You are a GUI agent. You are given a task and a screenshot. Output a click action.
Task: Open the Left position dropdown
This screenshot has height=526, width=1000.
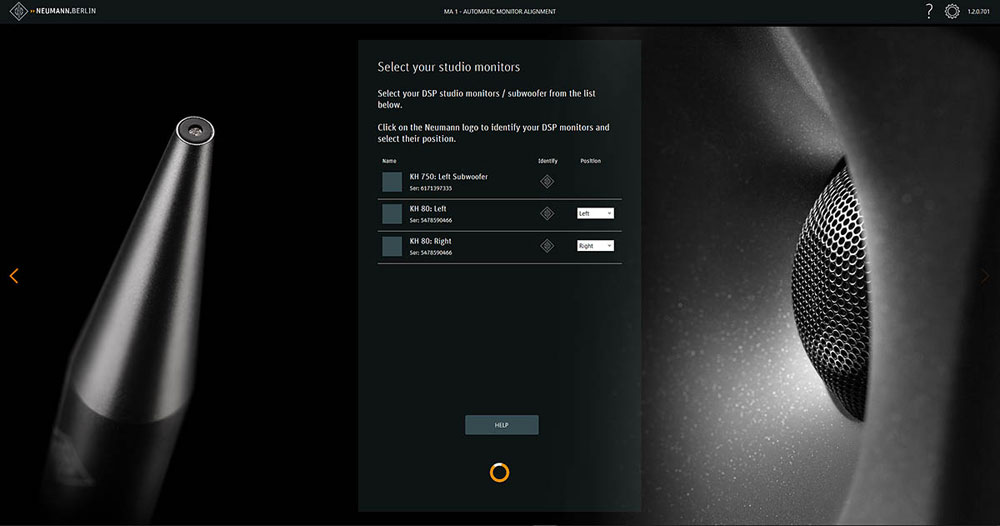tap(595, 214)
